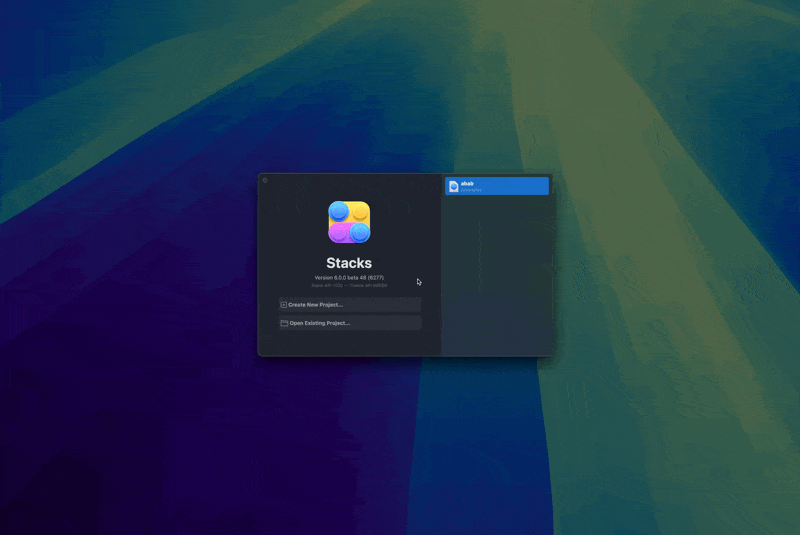
Task: Click the Stacks title heading
Action: pos(349,263)
